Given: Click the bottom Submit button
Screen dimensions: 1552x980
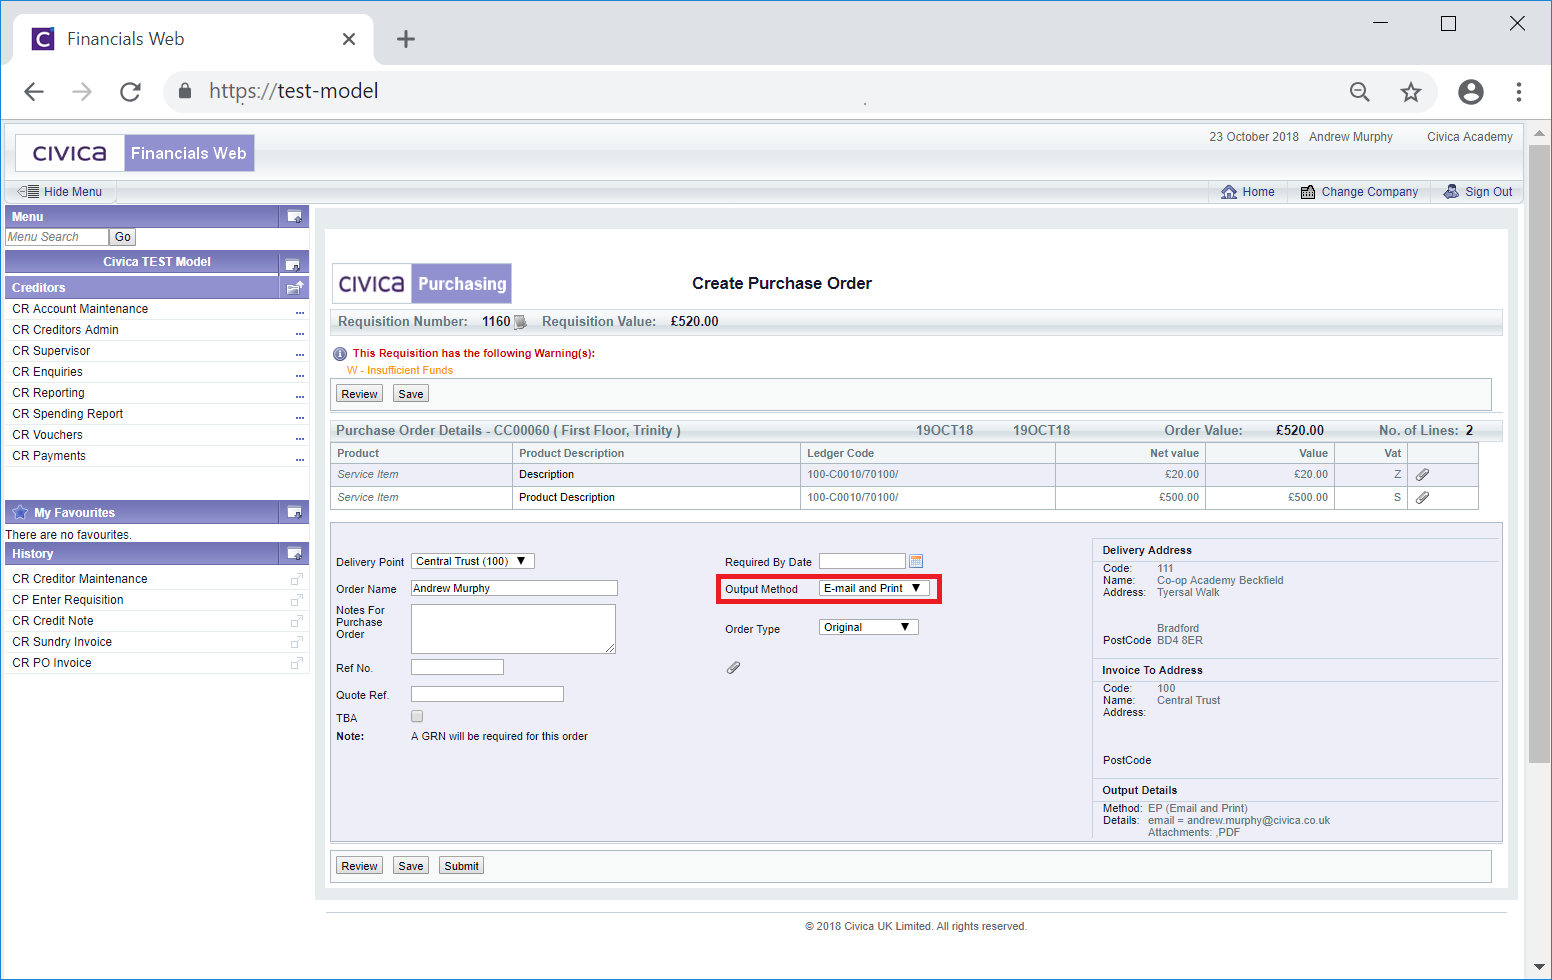Looking at the screenshot, I should 461,866.
